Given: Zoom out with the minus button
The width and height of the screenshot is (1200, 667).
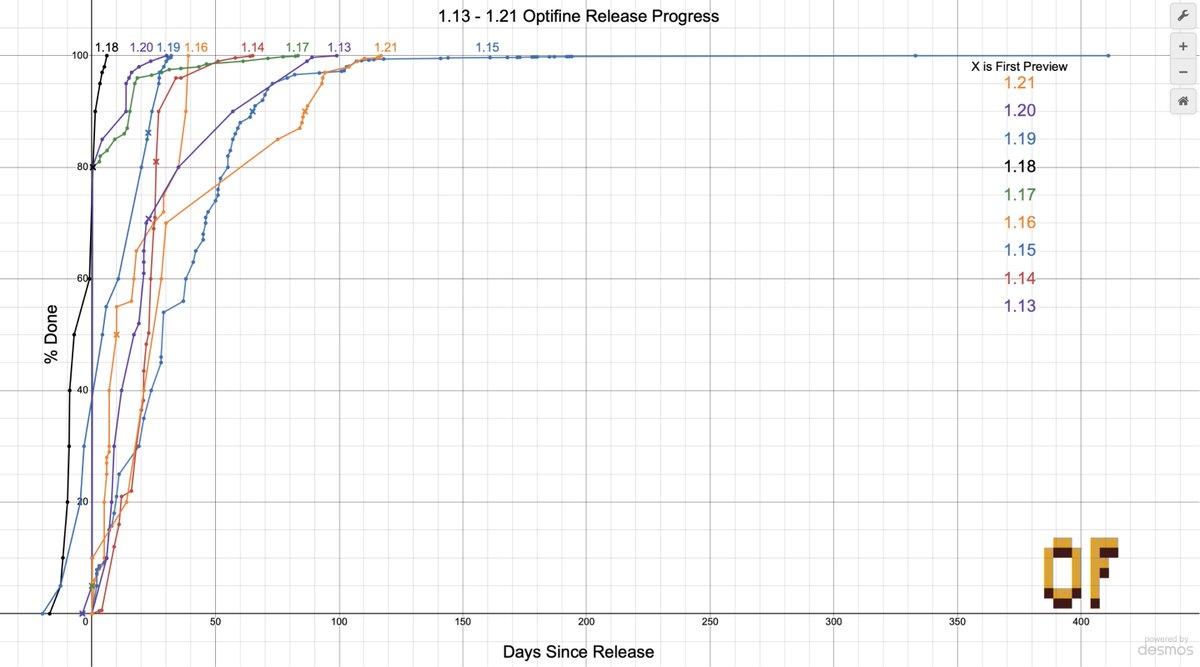Looking at the screenshot, I should [1182, 72].
